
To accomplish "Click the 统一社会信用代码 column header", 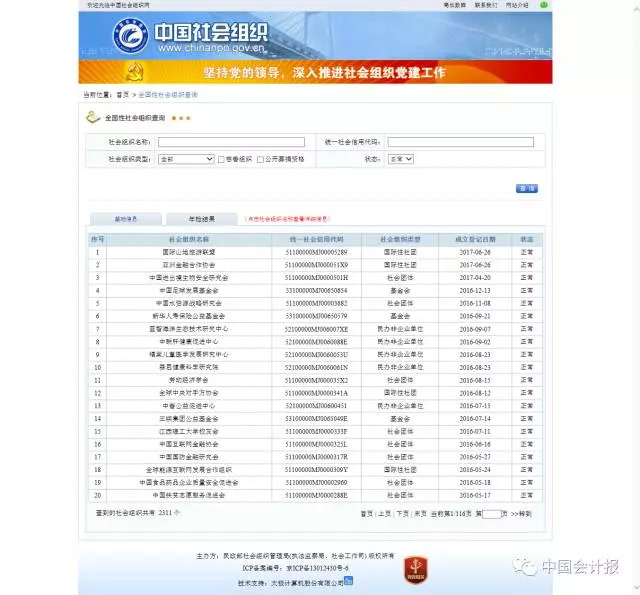I will pyautogui.click(x=316, y=239).
